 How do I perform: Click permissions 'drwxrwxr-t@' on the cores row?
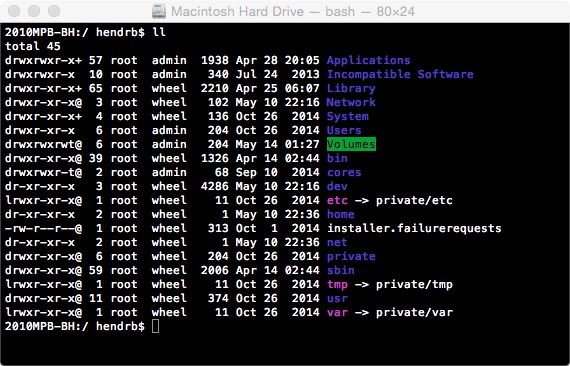point(43,172)
